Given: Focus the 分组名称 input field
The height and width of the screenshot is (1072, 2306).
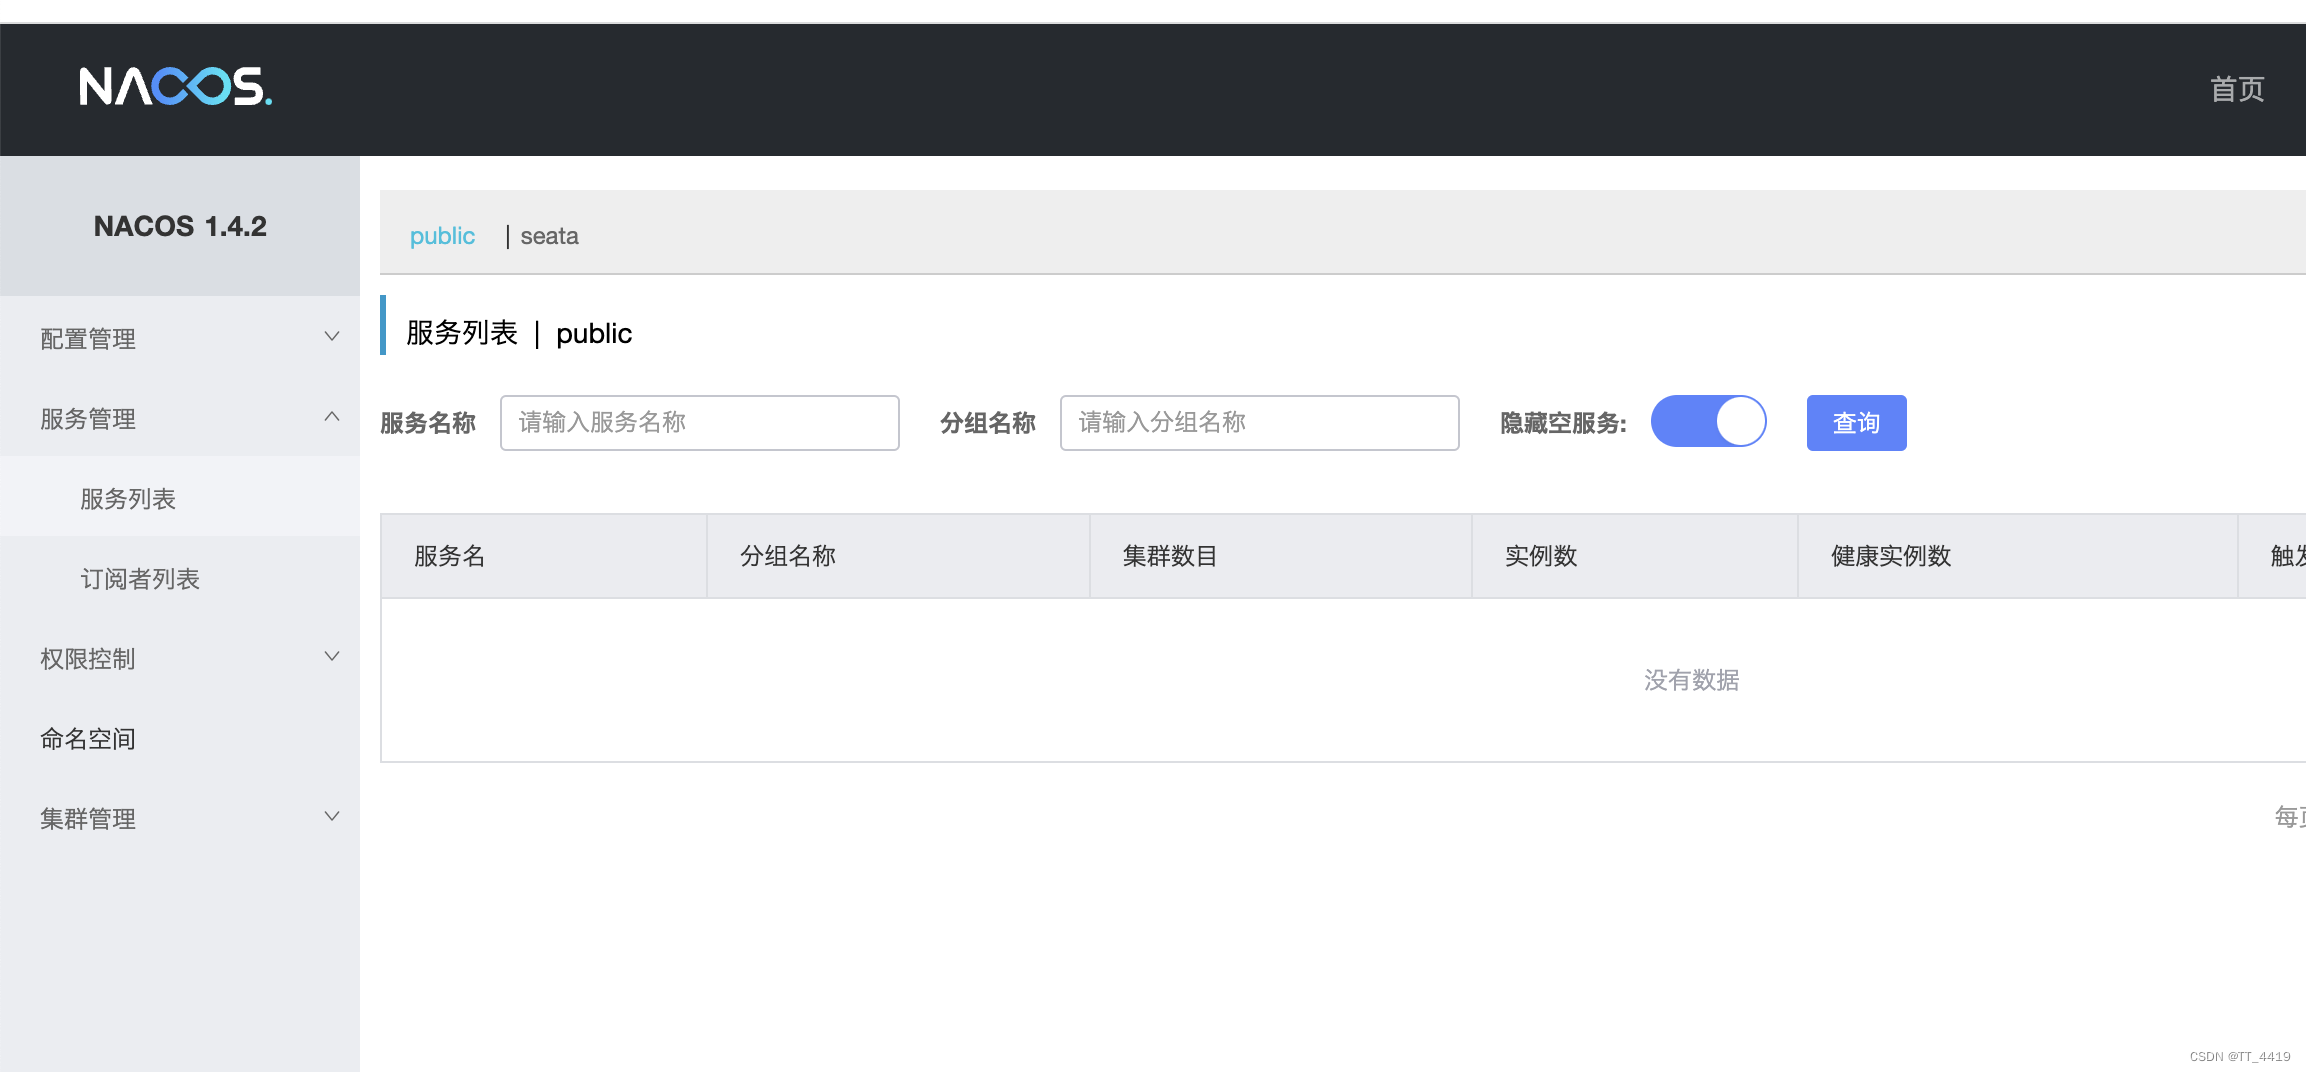Looking at the screenshot, I should click(x=1260, y=423).
